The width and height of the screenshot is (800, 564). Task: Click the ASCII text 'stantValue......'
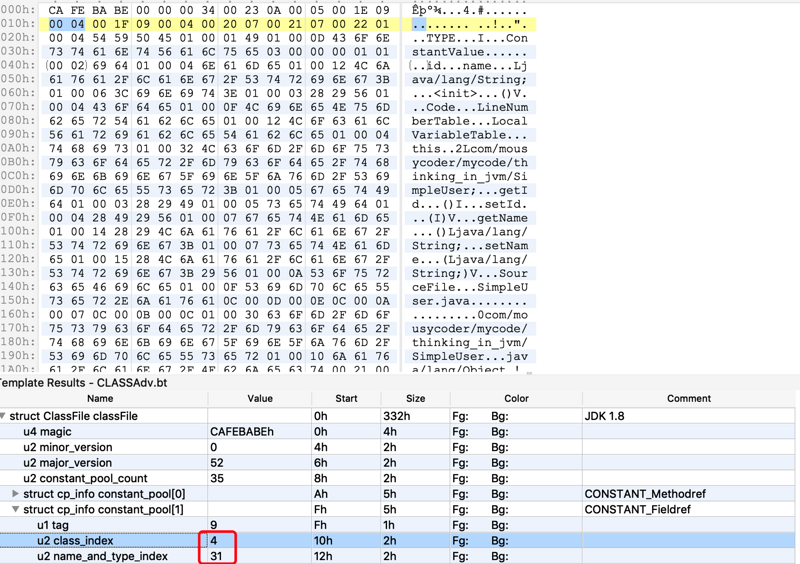pos(470,52)
